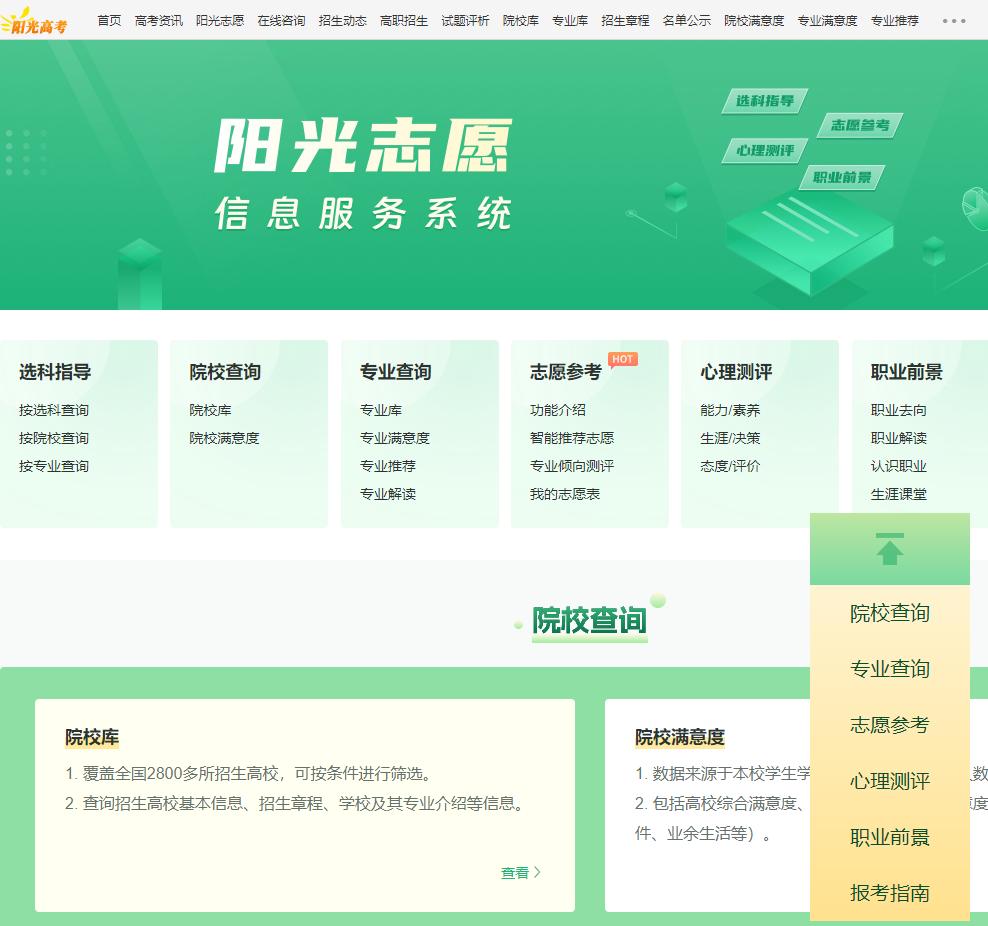Open 按院校查询 link
The width and height of the screenshot is (988, 926).
(x=54, y=438)
